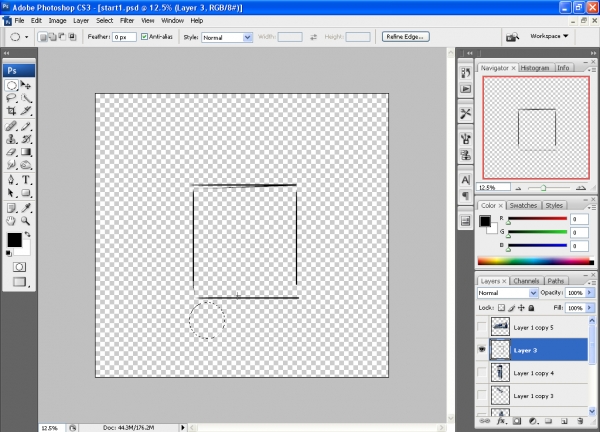Open the Workspace dropdown
This screenshot has width=600, height=432.
(x=549, y=36)
